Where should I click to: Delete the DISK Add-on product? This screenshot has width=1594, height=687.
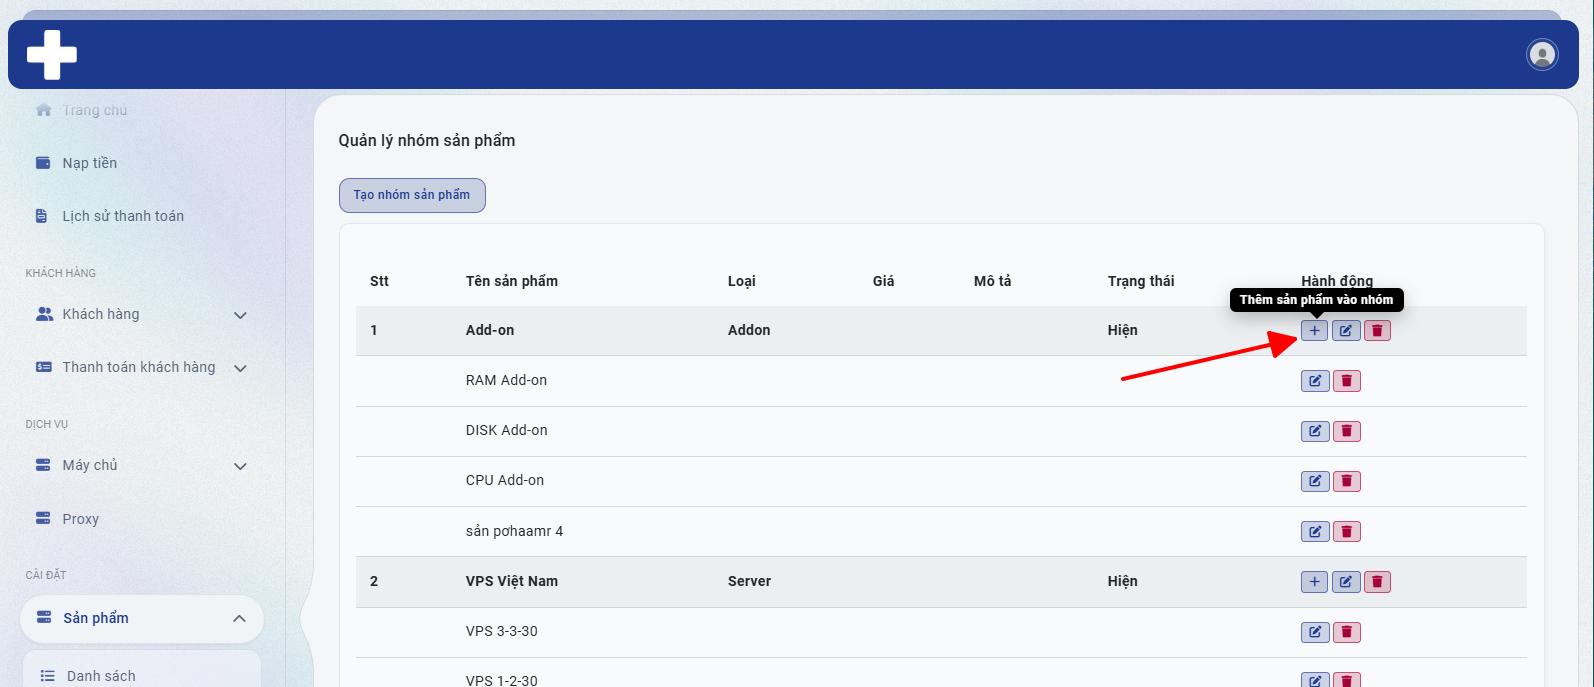[1347, 431]
